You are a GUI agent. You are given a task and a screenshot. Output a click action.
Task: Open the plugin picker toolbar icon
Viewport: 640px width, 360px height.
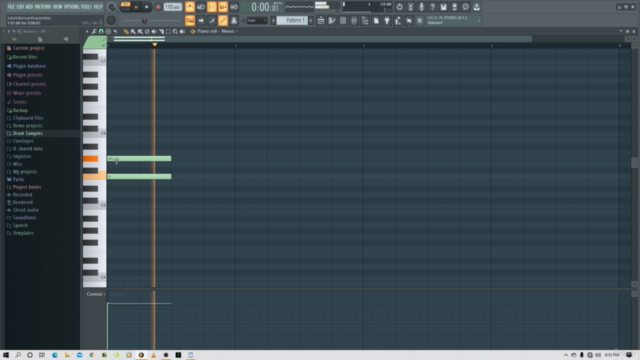[387, 20]
